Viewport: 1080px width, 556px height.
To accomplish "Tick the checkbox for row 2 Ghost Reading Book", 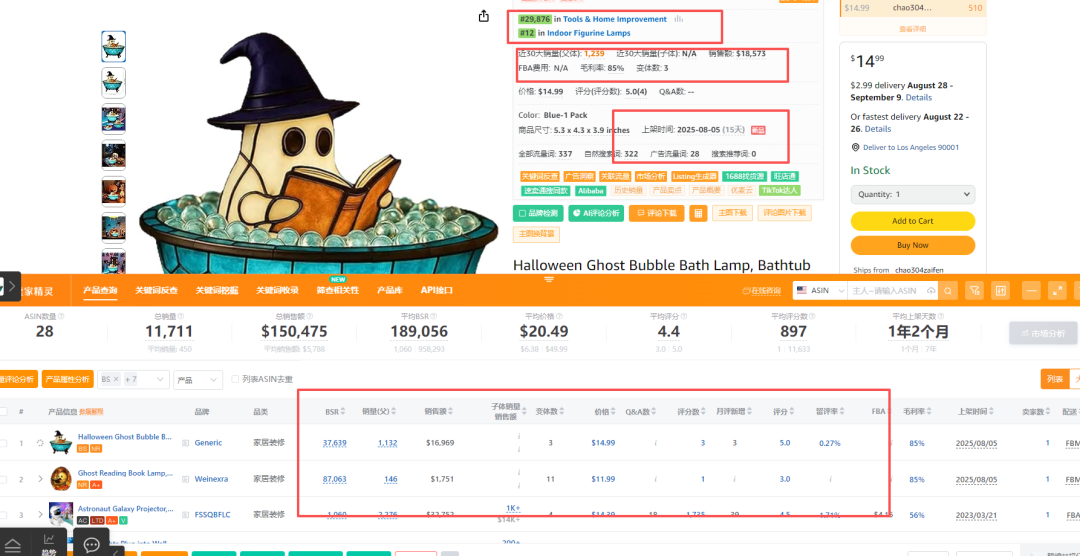I will (x=3, y=479).
